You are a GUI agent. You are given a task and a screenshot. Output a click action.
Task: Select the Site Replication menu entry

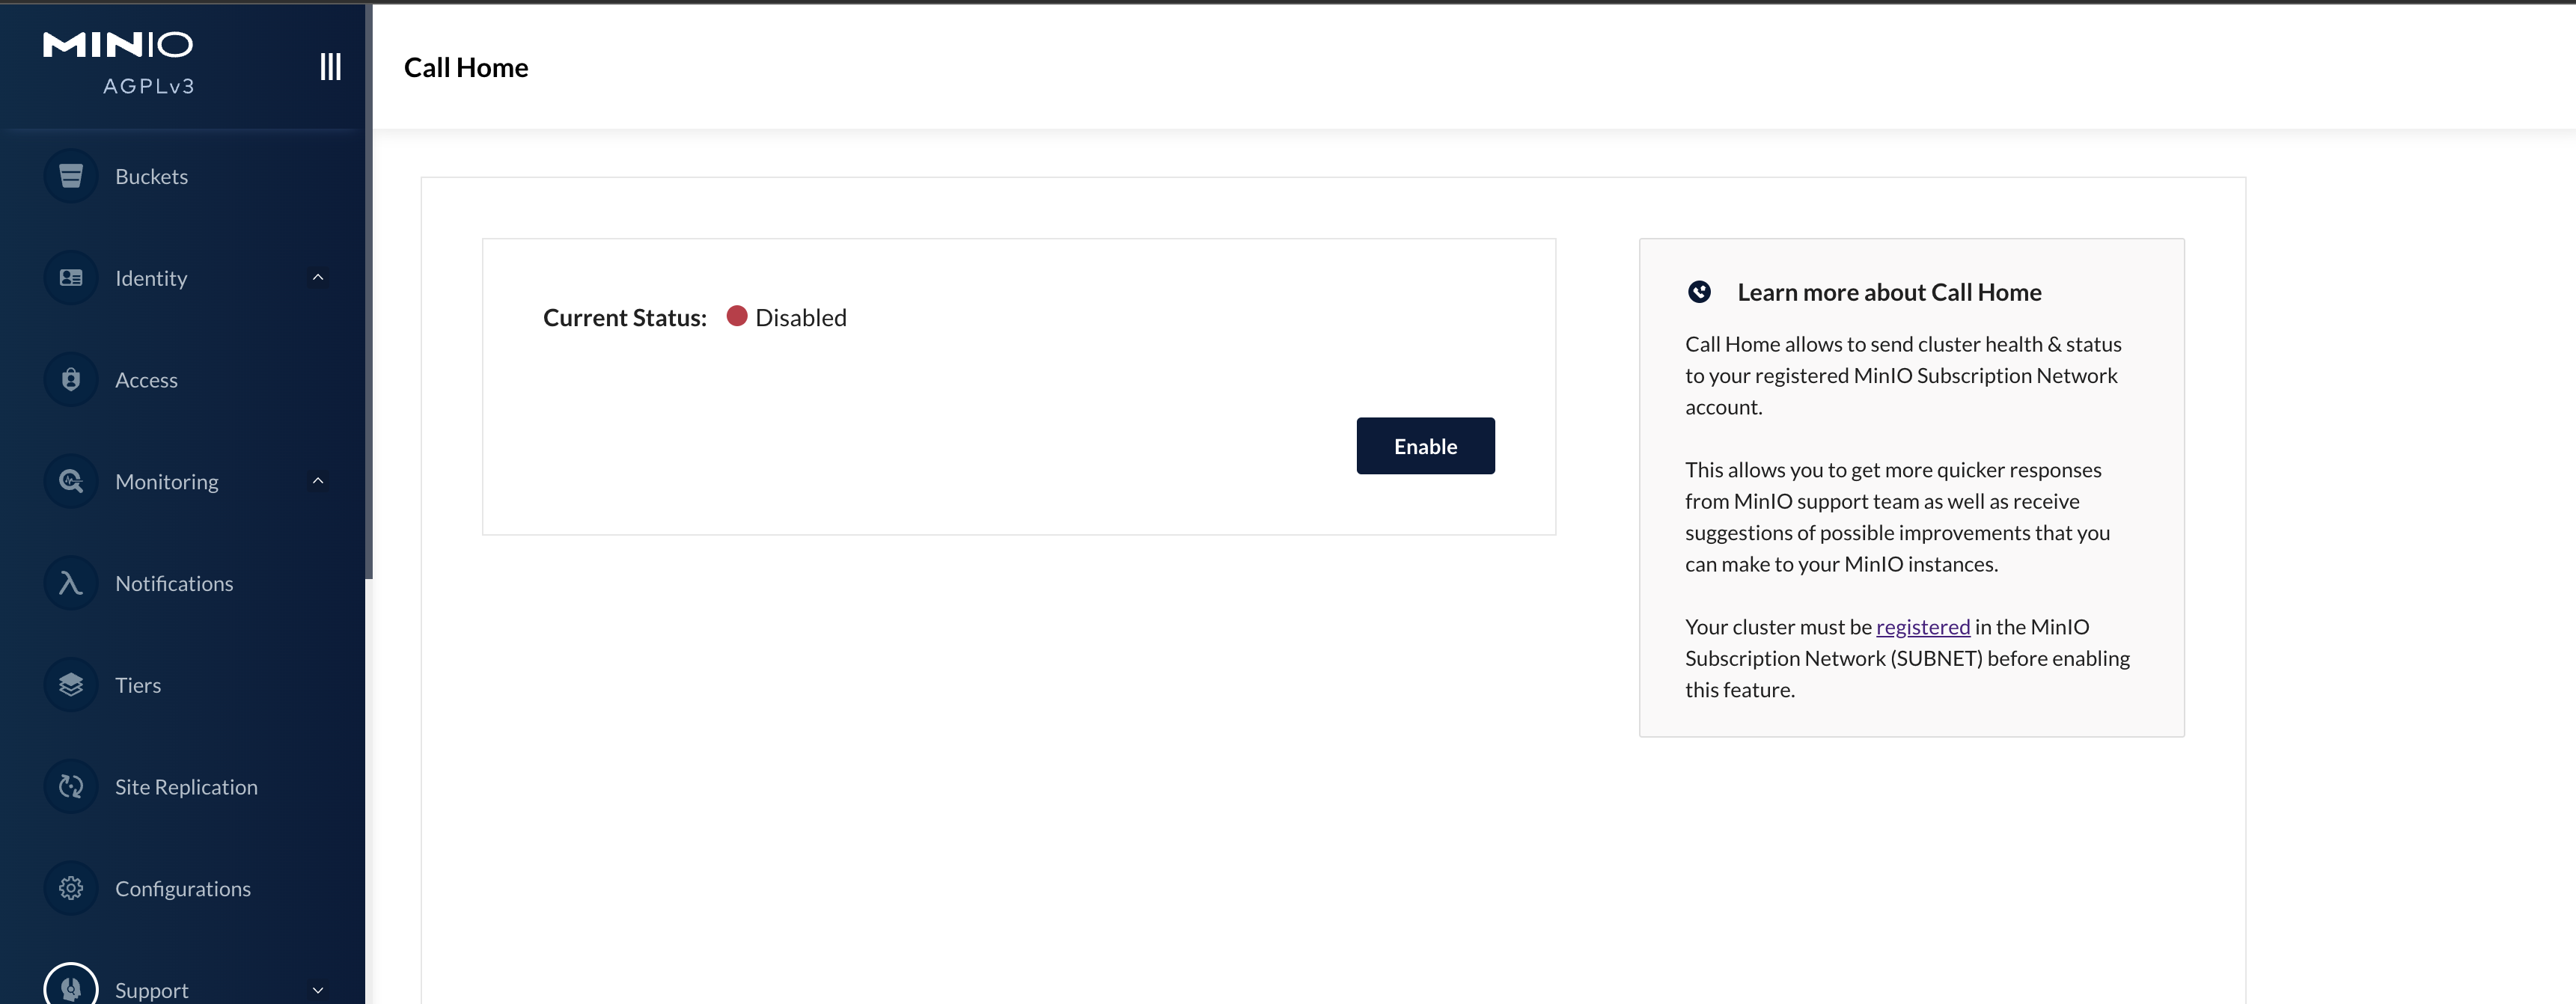pos(186,786)
